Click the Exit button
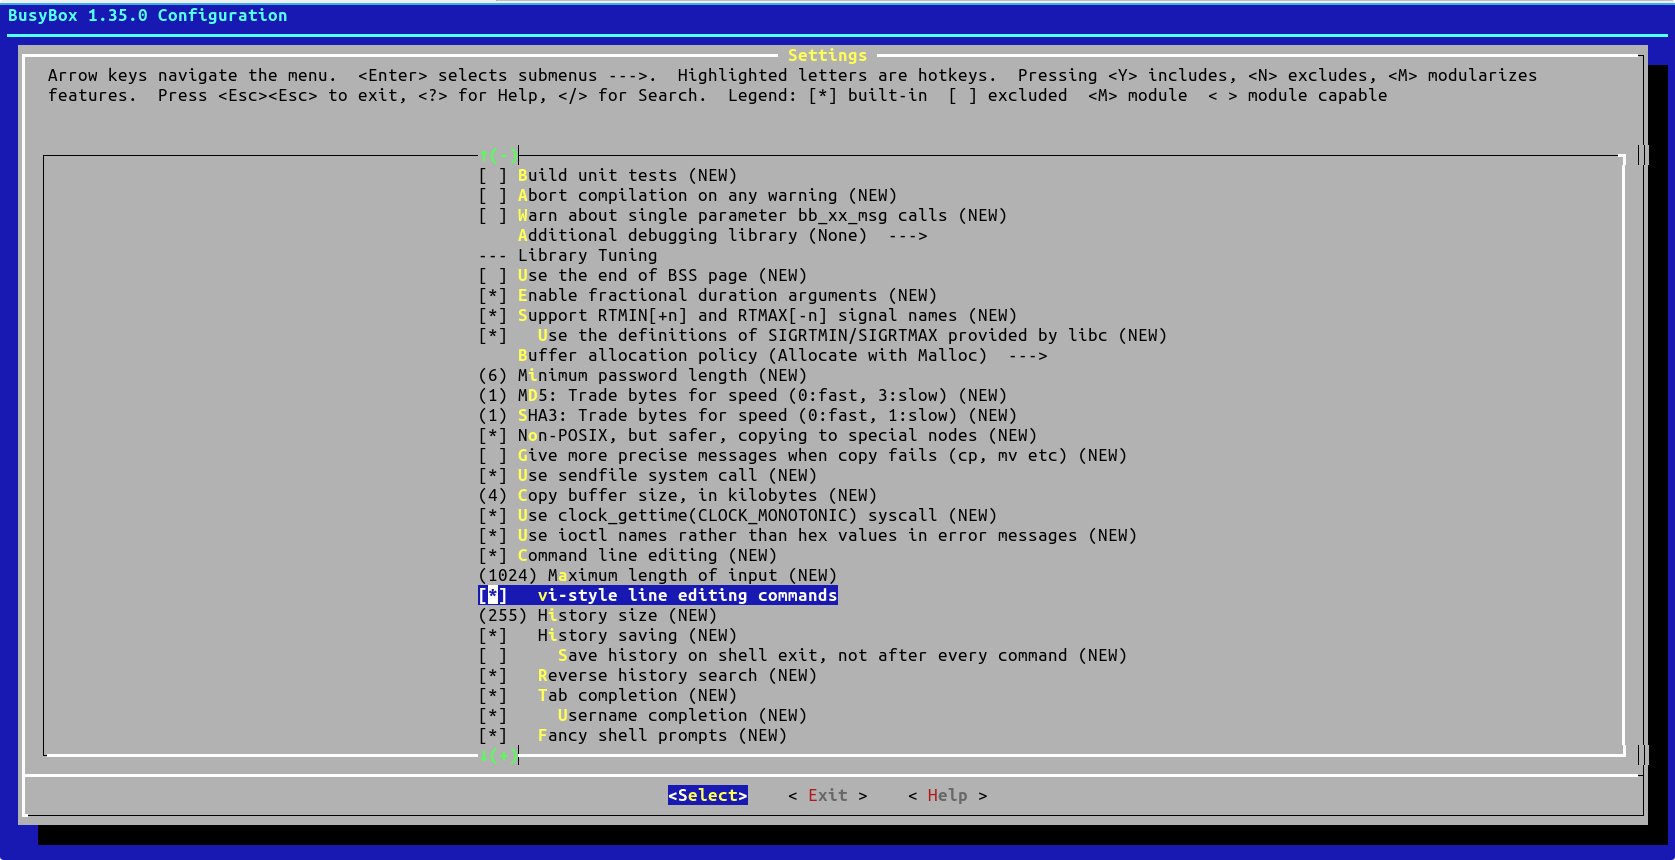The height and width of the screenshot is (860, 1675). (x=828, y=795)
